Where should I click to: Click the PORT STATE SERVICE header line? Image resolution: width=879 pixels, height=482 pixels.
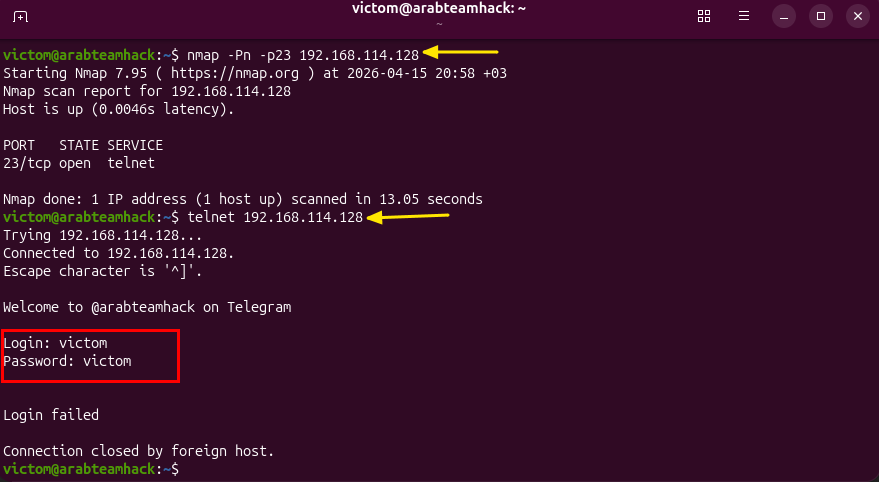click(83, 145)
